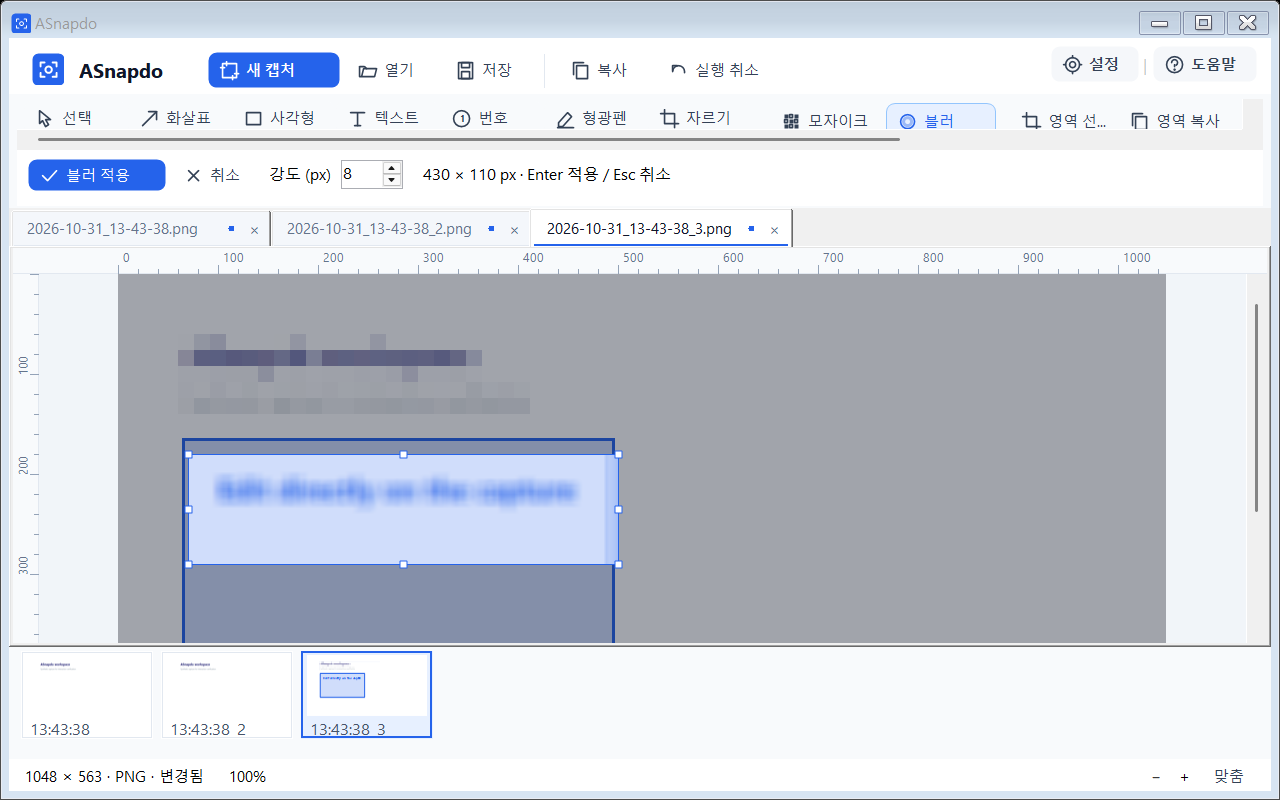The image size is (1280, 800).
Task: Copy the image with 복사
Action: coord(599,70)
